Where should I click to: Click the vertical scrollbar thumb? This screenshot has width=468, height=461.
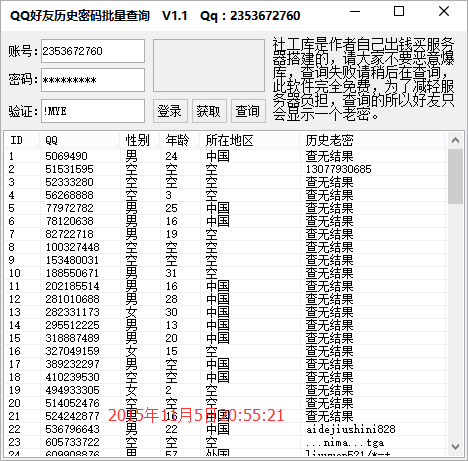[455, 176]
